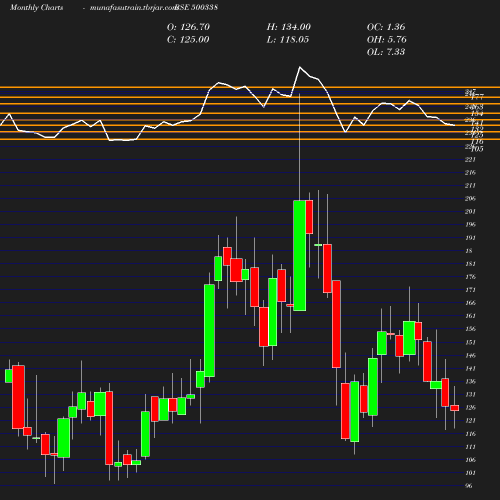
Task: Click the highest peak of the white indicator line
Action: (300, 68)
